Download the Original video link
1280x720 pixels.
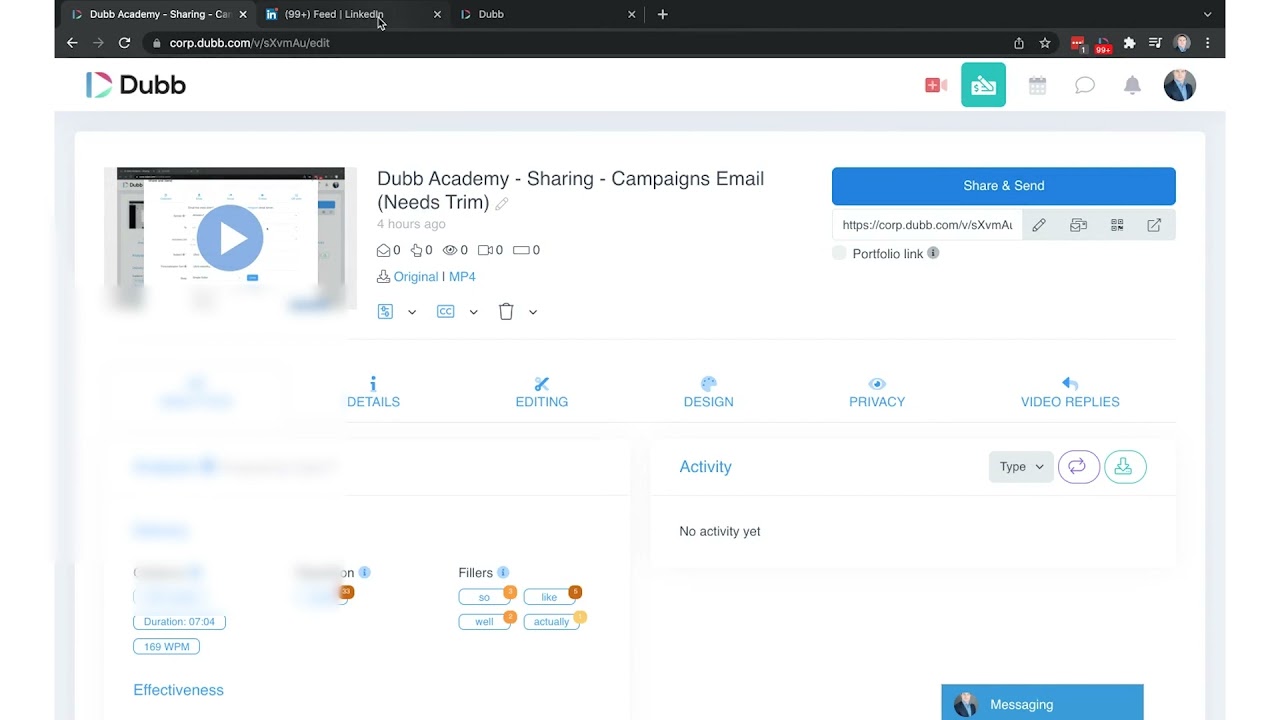[415, 276]
